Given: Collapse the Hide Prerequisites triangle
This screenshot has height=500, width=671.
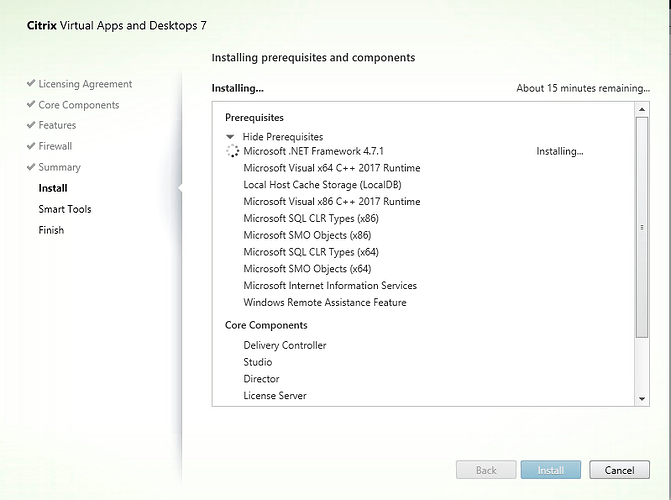Looking at the screenshot, I should pos(231,136).
